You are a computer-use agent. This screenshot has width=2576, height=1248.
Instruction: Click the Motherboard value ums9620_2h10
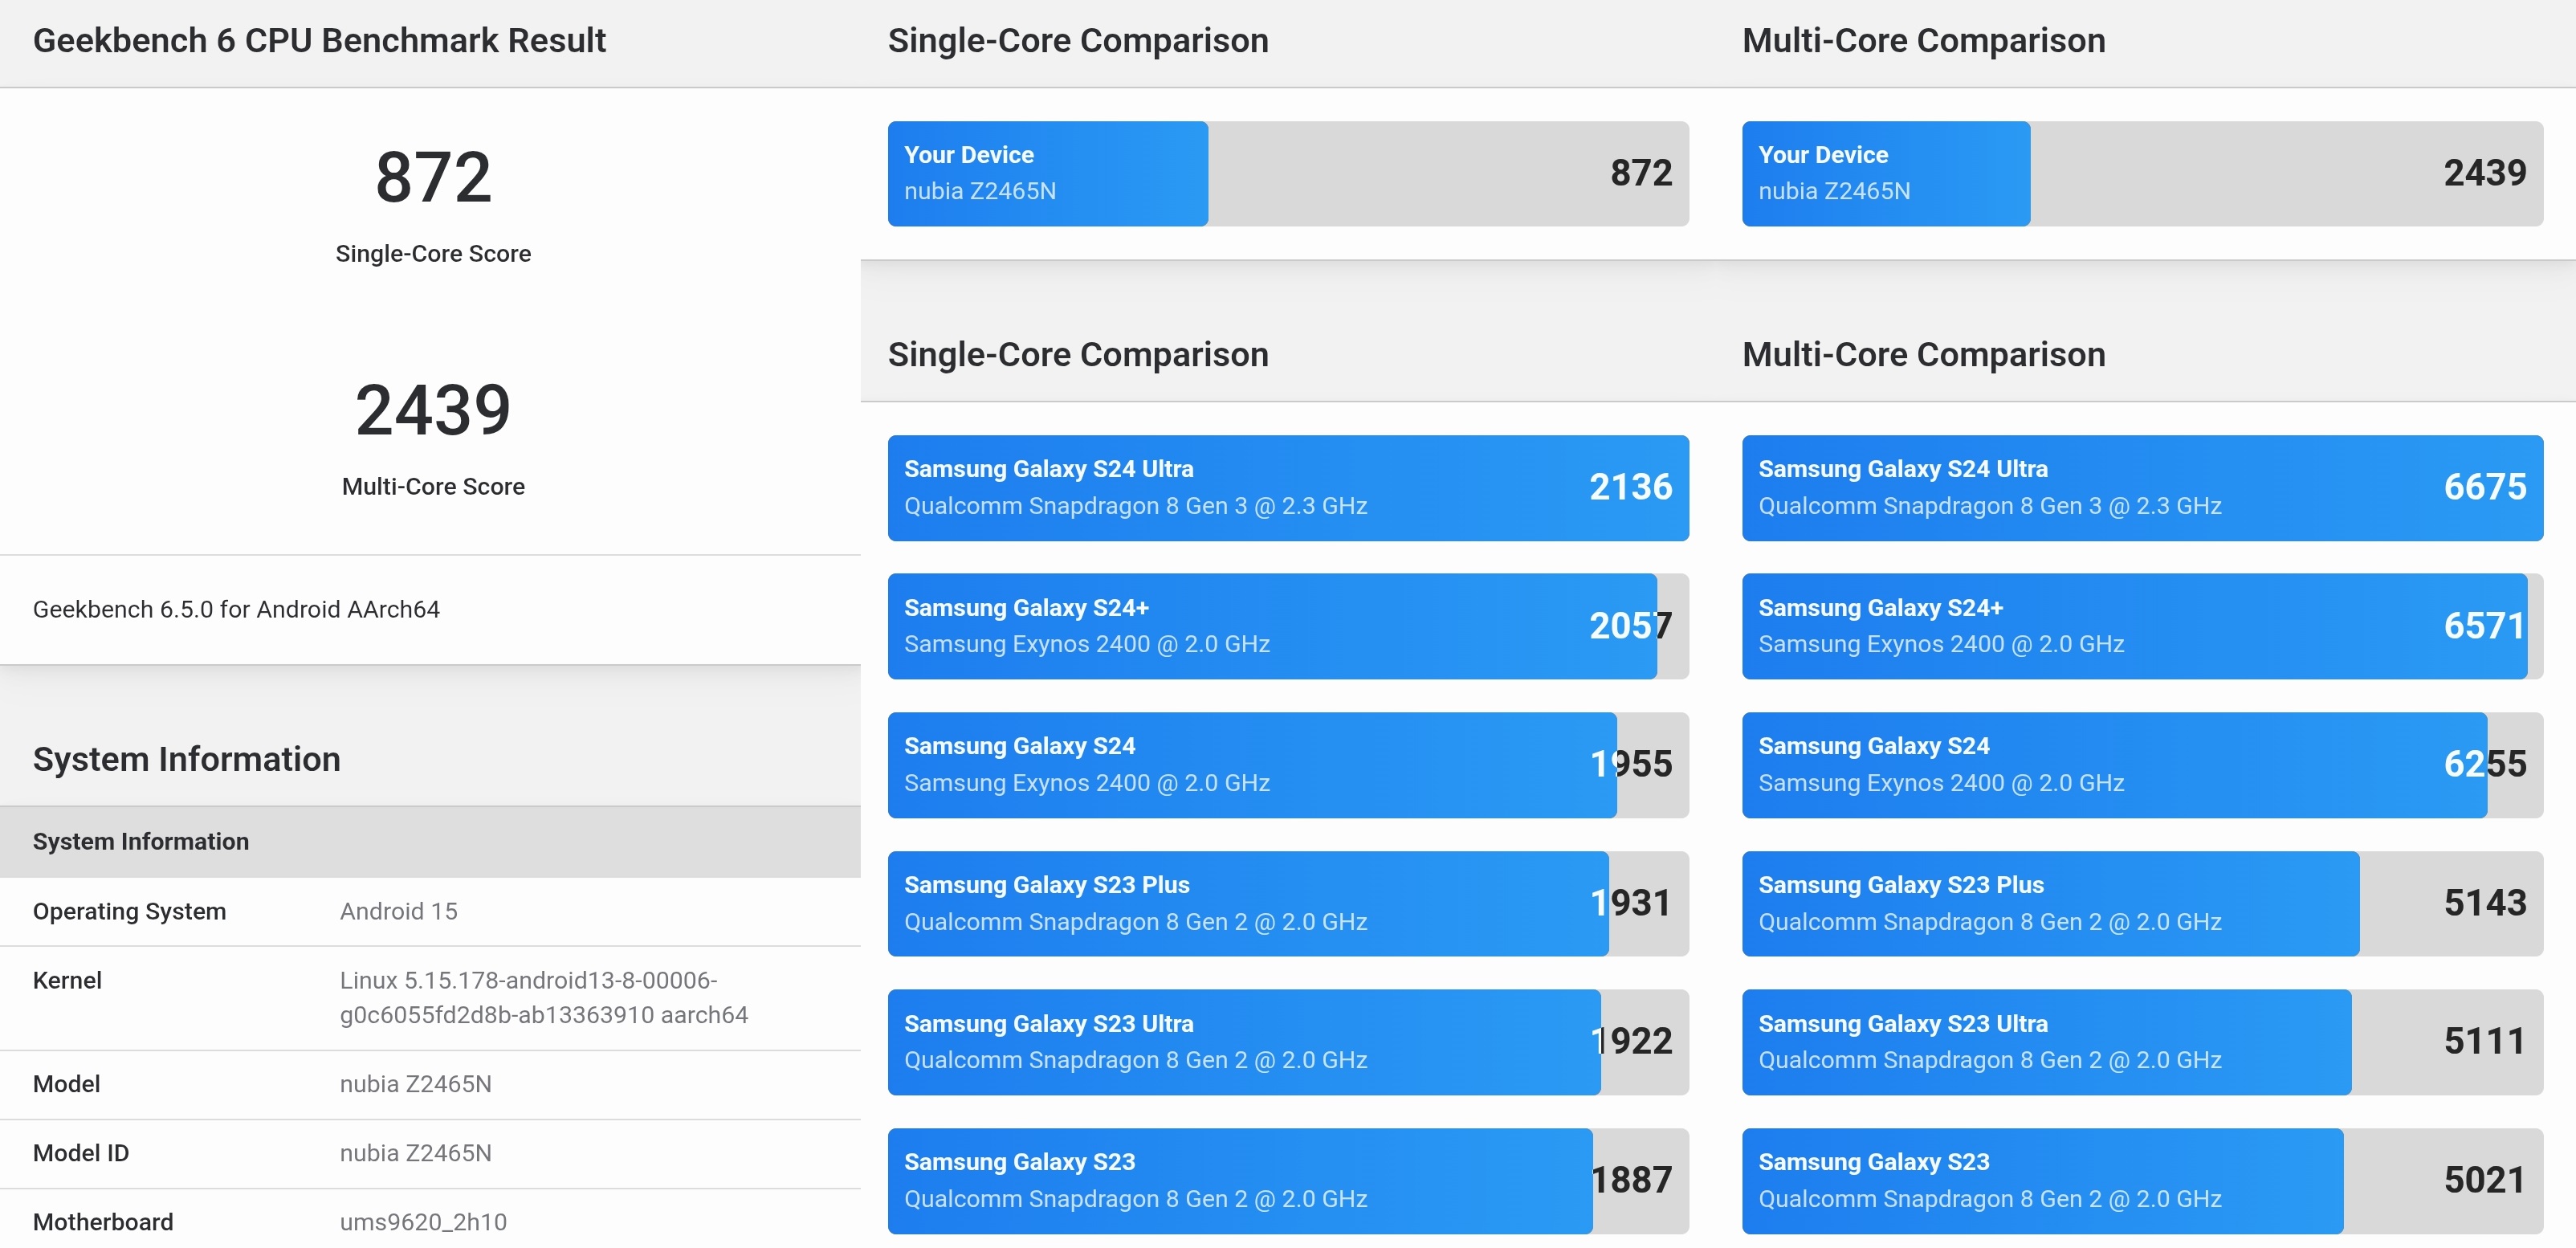tap(423, 1221)
